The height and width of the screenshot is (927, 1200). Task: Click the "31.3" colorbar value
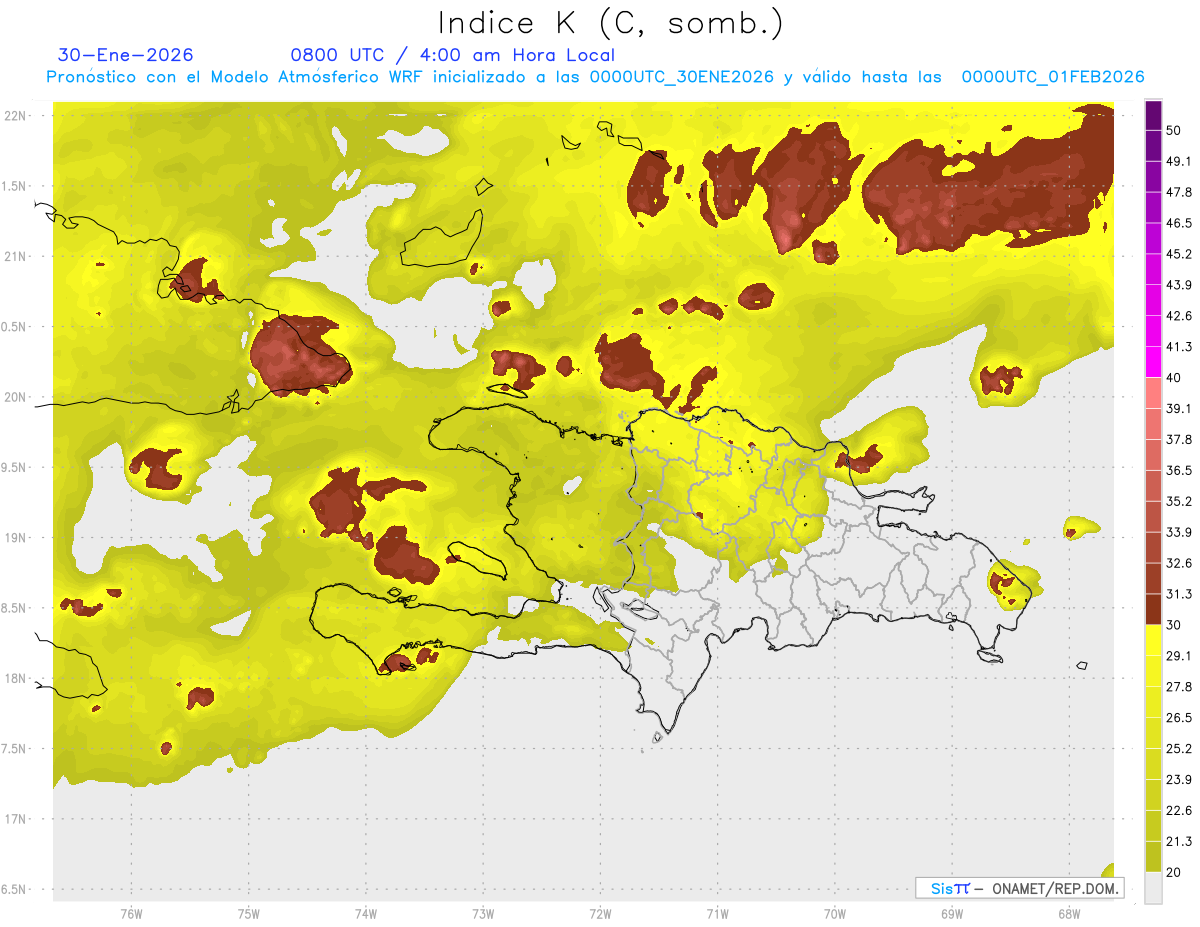[x=1178, y=594]
